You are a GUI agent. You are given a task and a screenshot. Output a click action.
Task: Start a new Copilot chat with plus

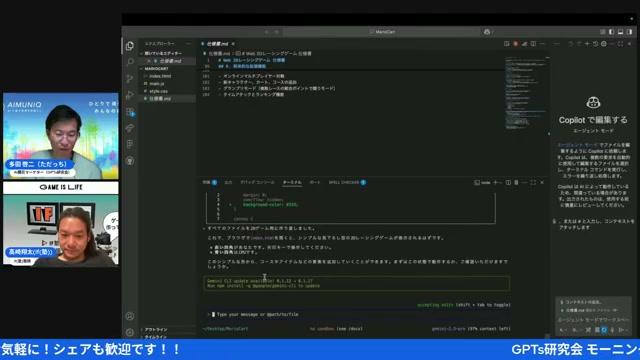pyautogui.click(x=587, y=44)
